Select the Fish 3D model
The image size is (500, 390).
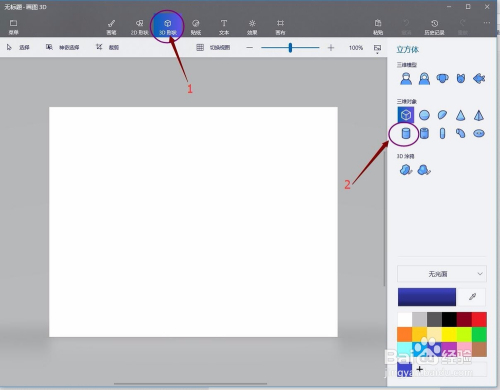coord(479,79)
